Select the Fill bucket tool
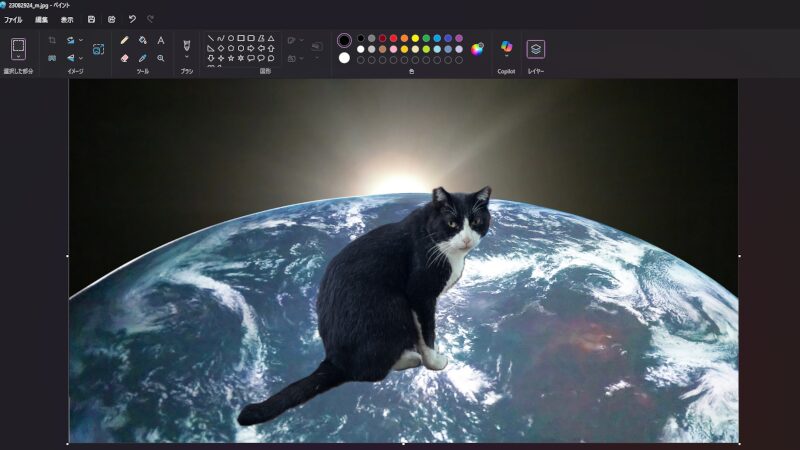800x450 pixels. tap(143, 40)
